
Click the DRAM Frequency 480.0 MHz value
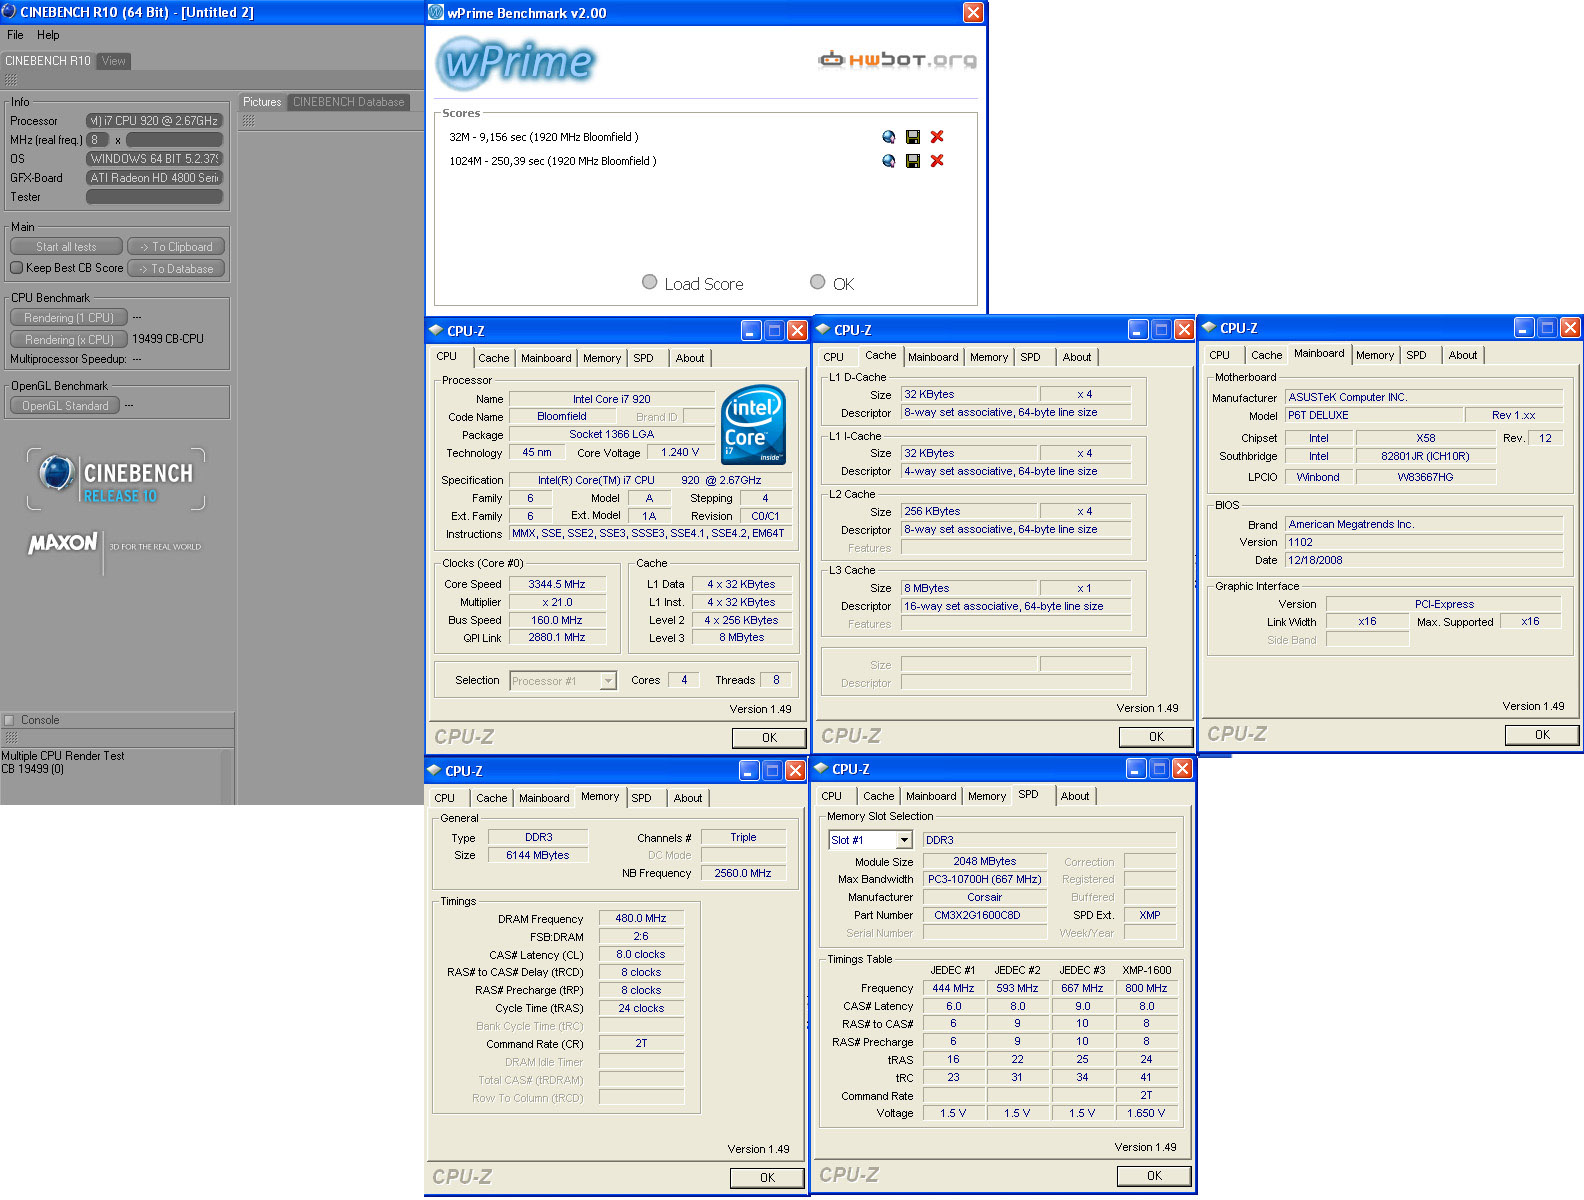(x=641, y=918)
